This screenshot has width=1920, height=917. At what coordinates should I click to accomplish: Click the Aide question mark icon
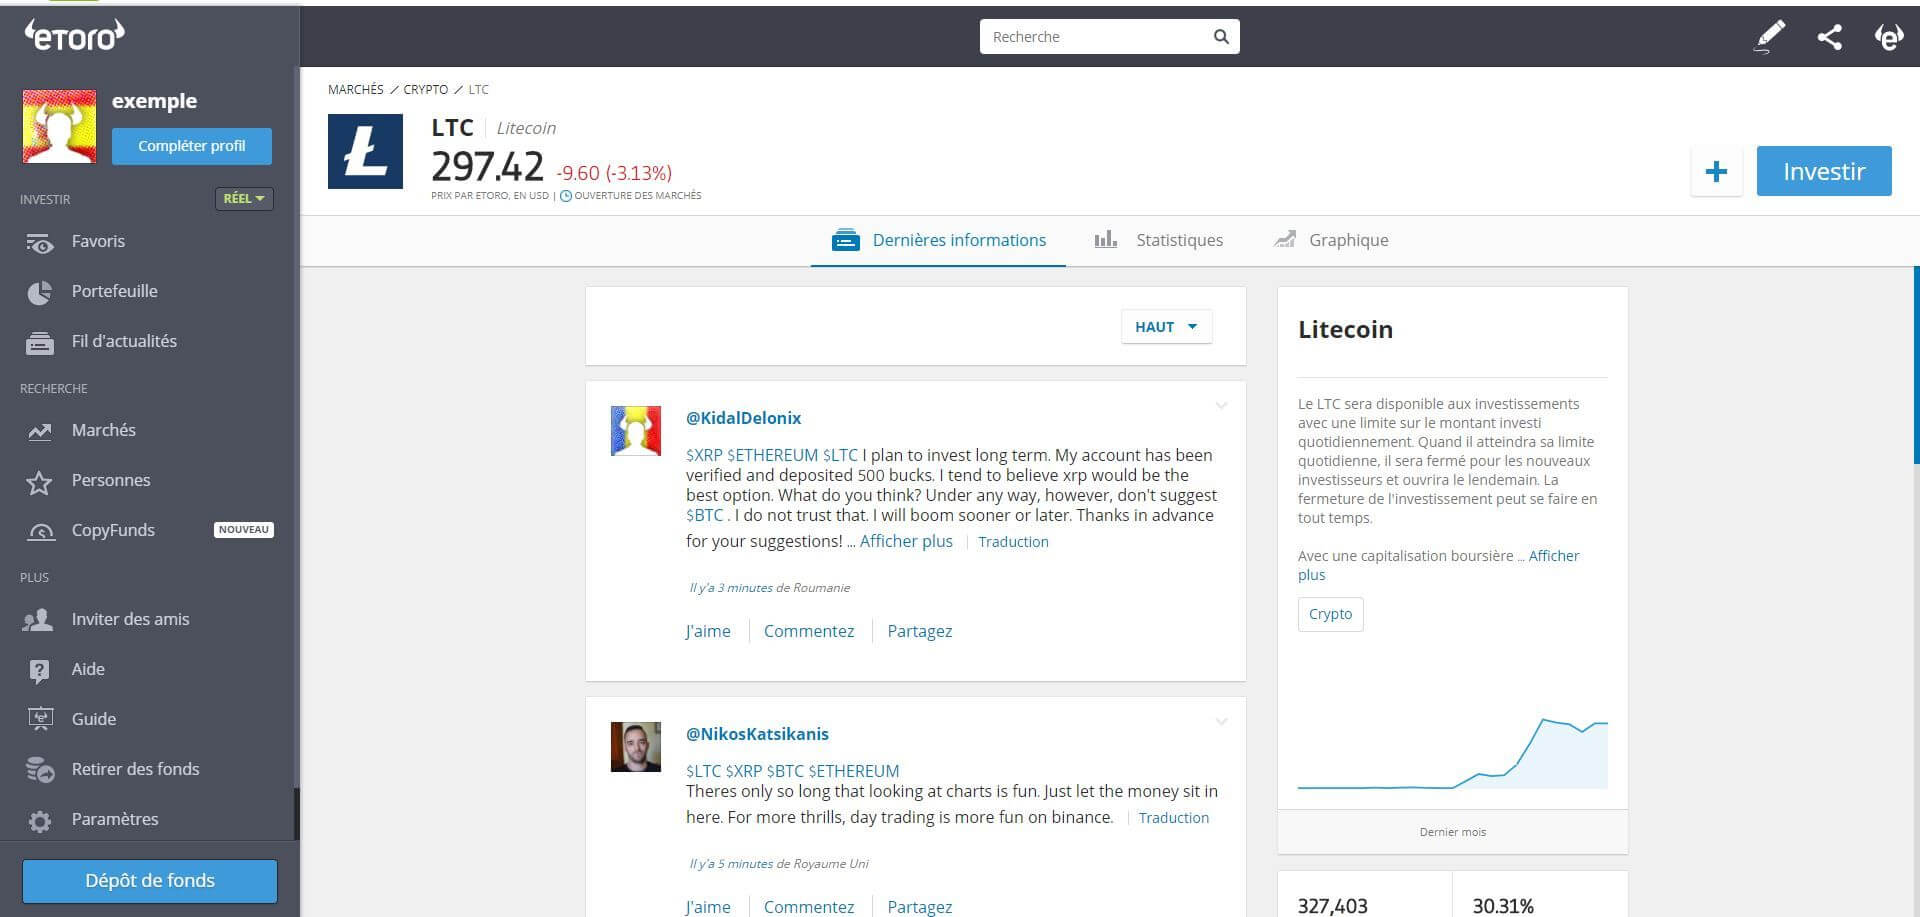(39, 671)
